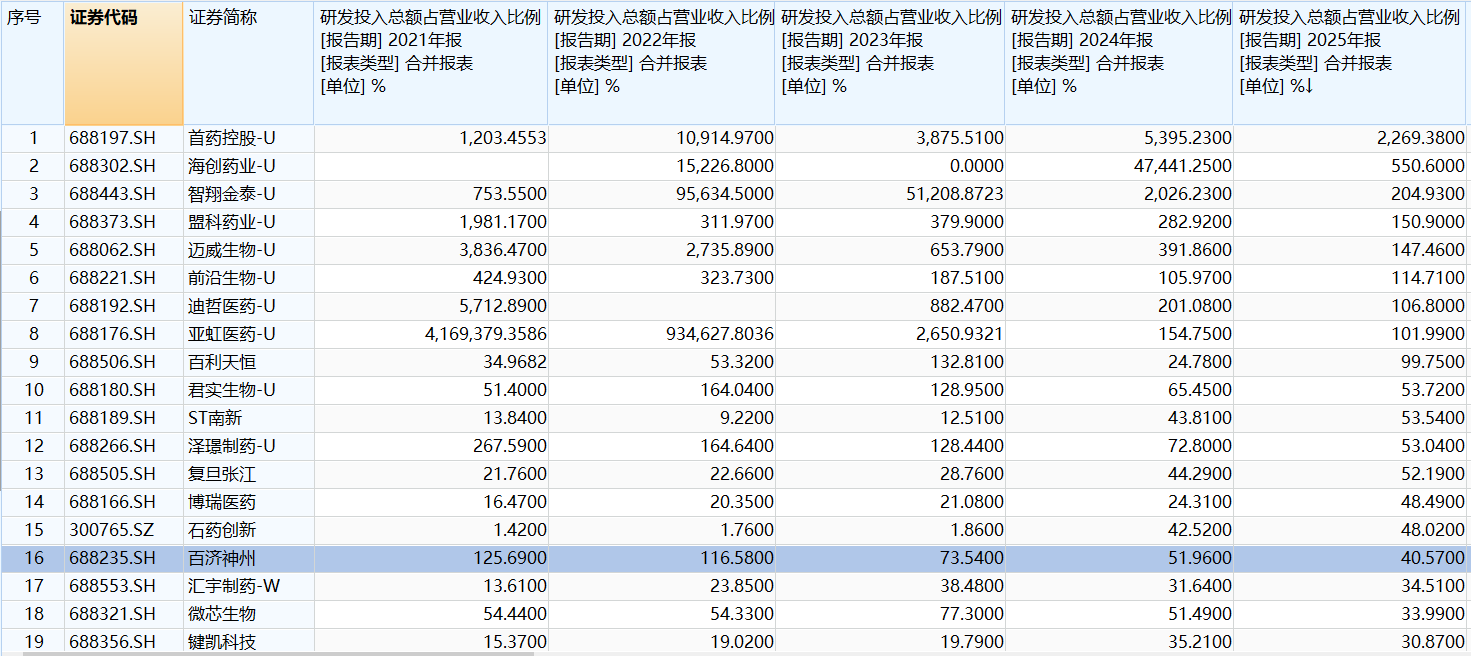
Task: Click the 迈威生物-U name cell
Action: coord(248,250)
